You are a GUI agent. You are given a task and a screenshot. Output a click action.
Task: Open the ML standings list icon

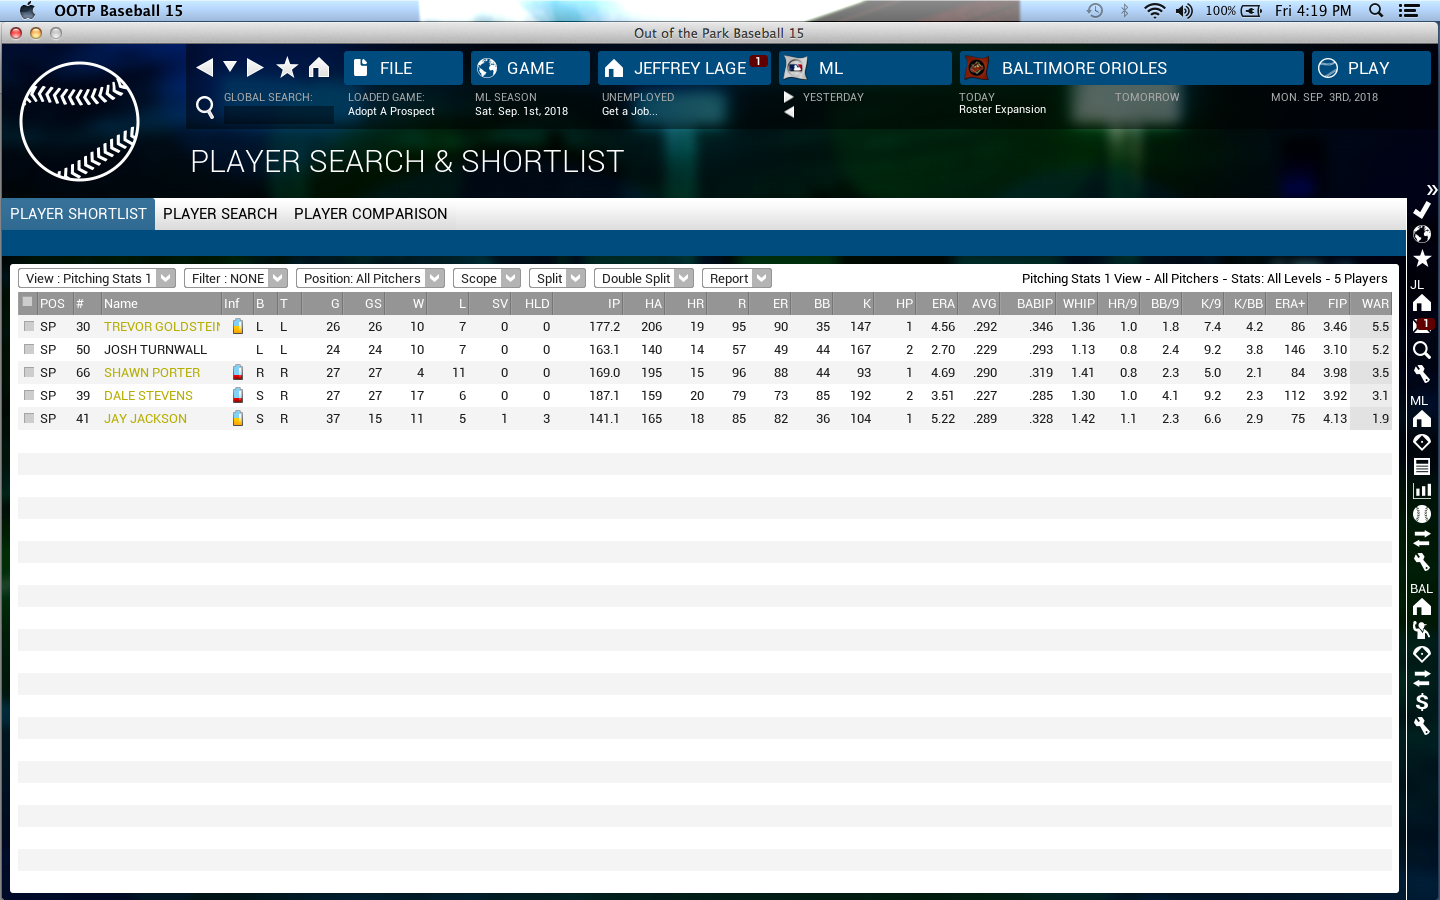click(1421, 466)
